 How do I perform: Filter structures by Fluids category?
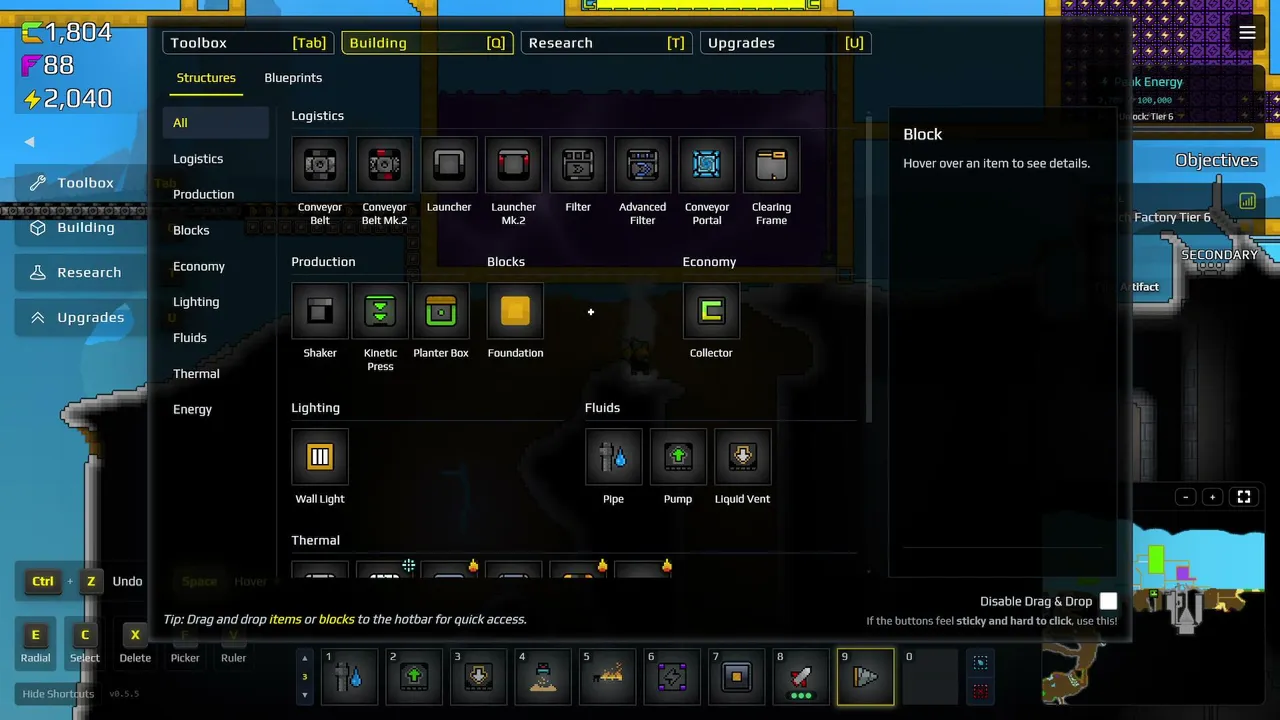click(x=216, y=338)
